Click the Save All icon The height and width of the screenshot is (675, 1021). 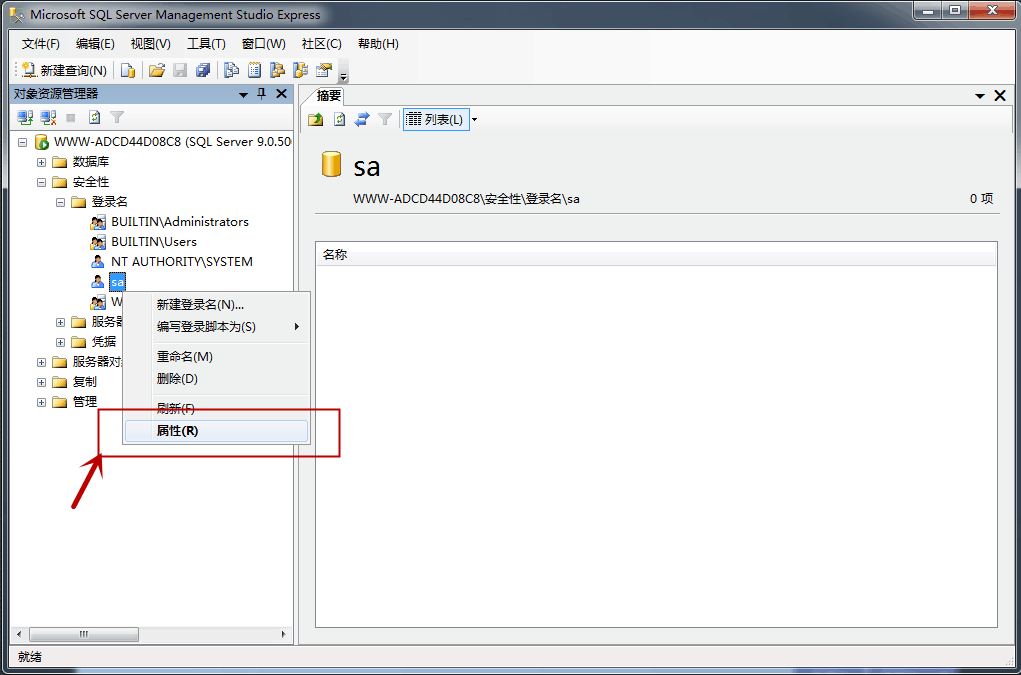point(203,70)
